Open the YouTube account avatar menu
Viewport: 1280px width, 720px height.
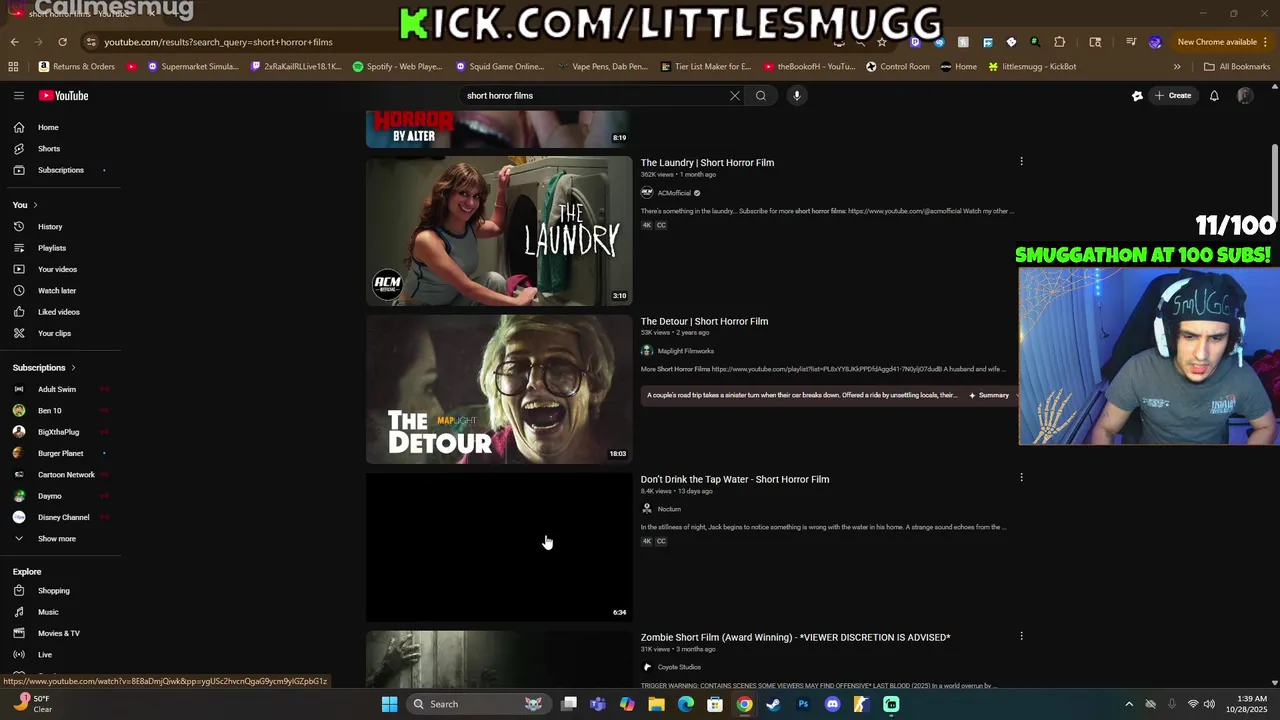pos(1245,96)
